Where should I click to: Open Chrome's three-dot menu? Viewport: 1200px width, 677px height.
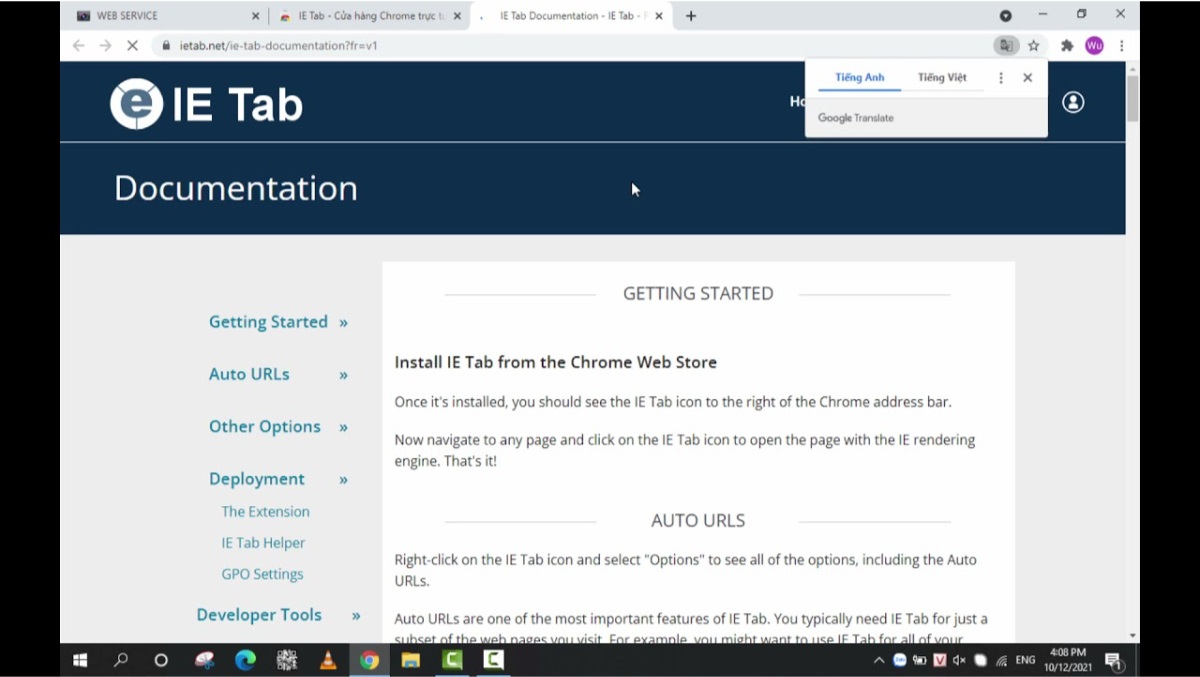click(1122, 45)
